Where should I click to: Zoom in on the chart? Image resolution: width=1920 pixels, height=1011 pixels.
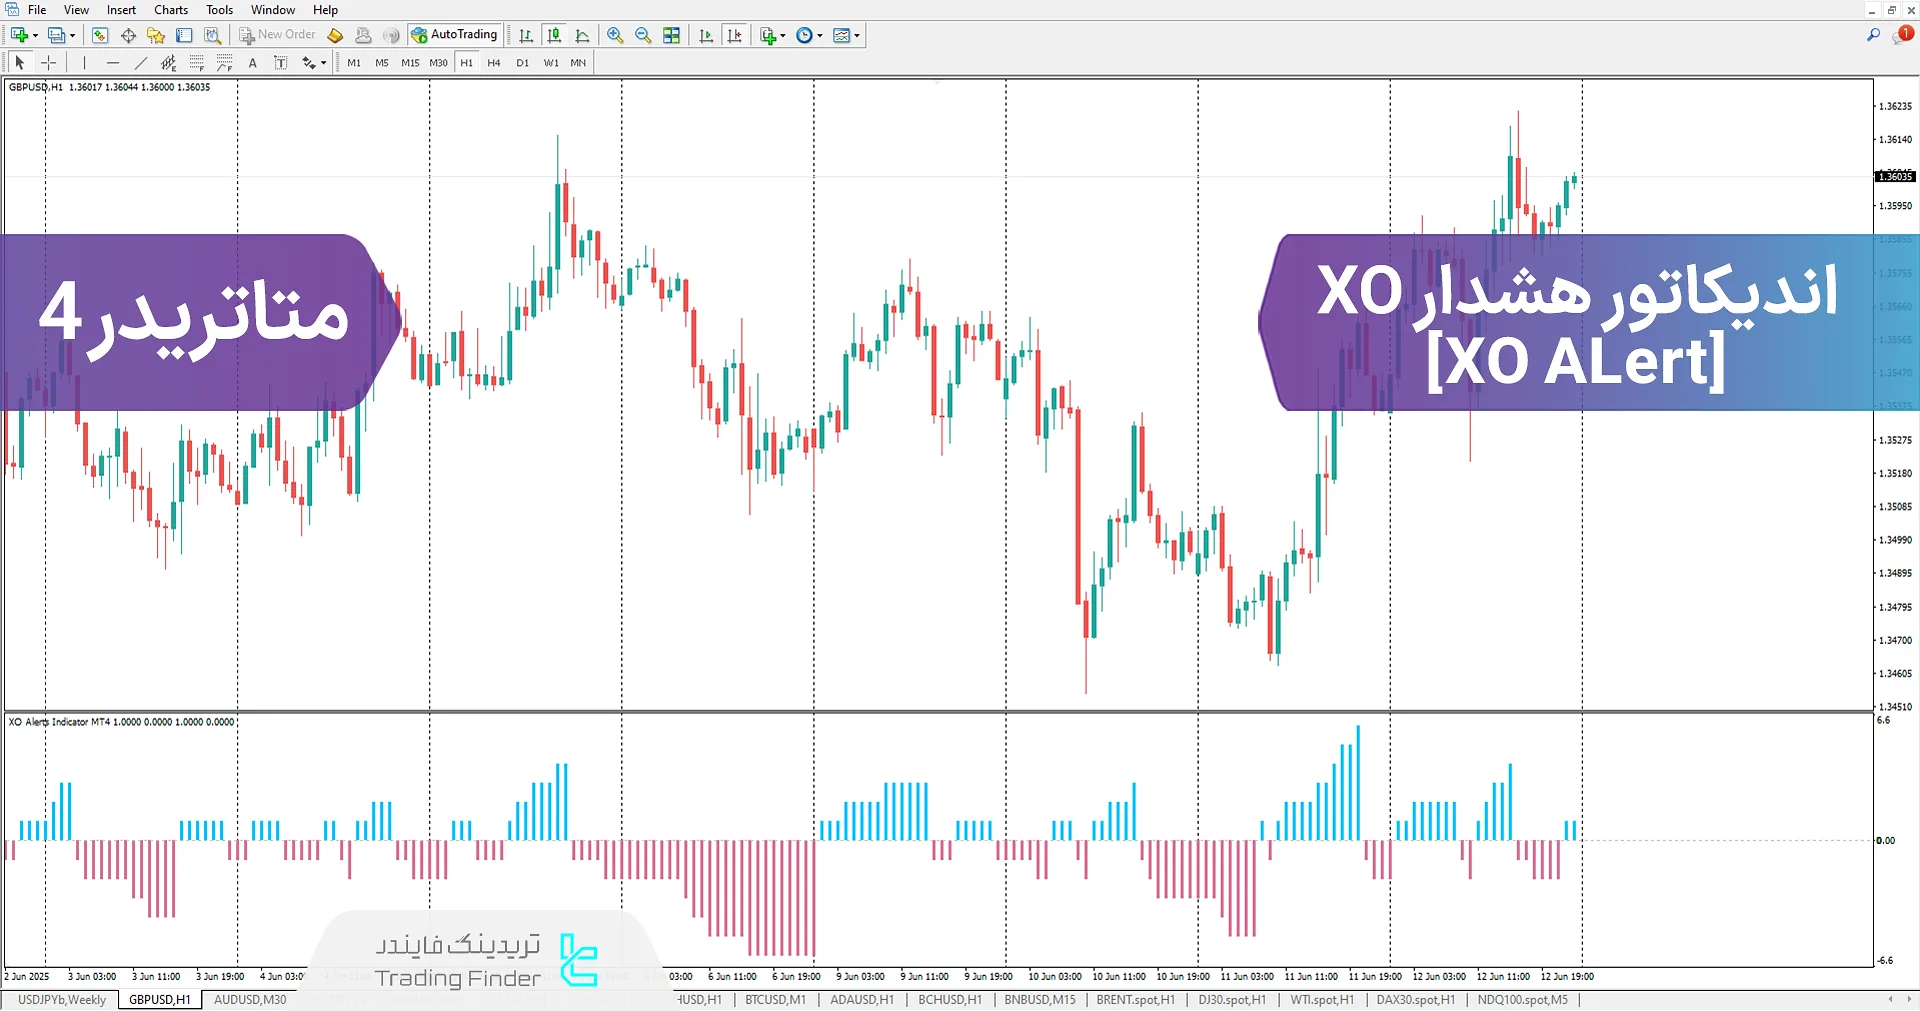[x=615, y=35]
